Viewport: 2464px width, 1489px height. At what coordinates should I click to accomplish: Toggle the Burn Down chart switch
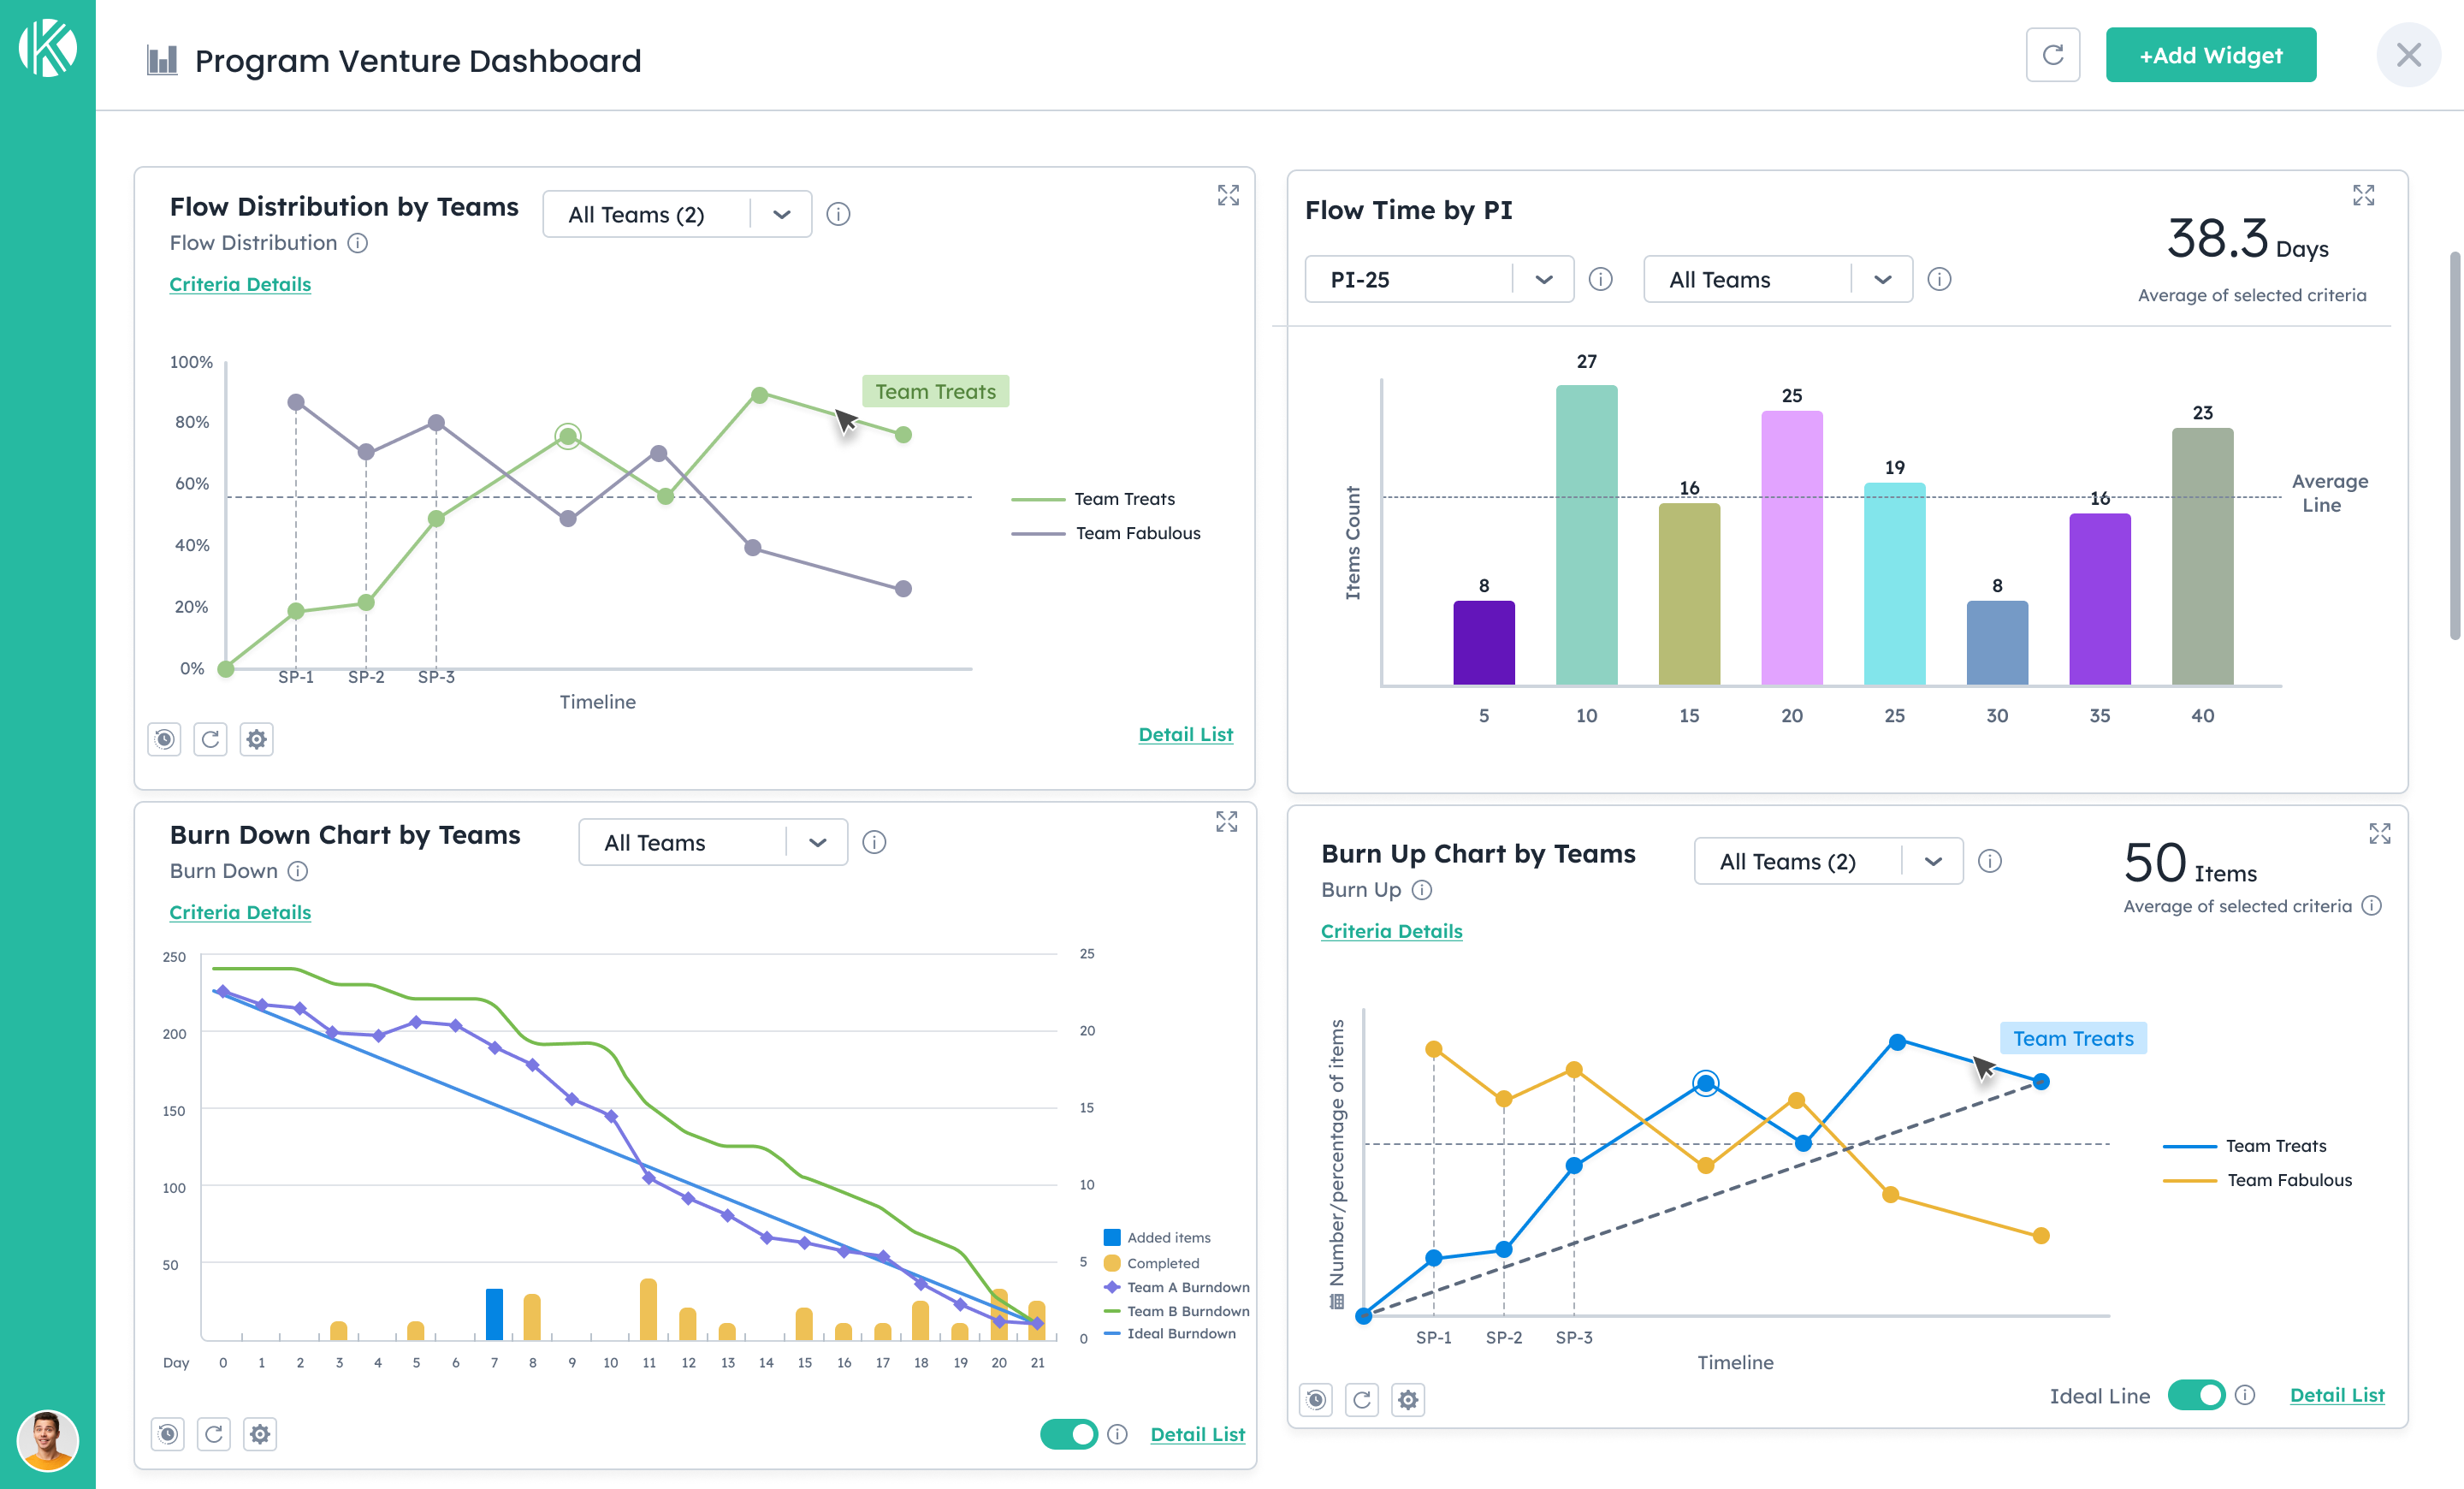tap(1068, 1434)
